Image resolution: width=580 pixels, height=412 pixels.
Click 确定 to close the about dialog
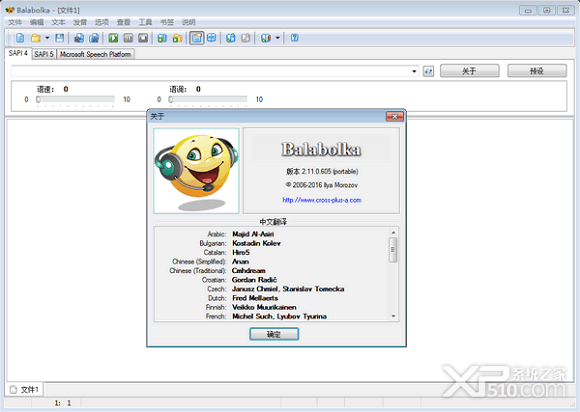pyautogui.click(x=274, y=334)
